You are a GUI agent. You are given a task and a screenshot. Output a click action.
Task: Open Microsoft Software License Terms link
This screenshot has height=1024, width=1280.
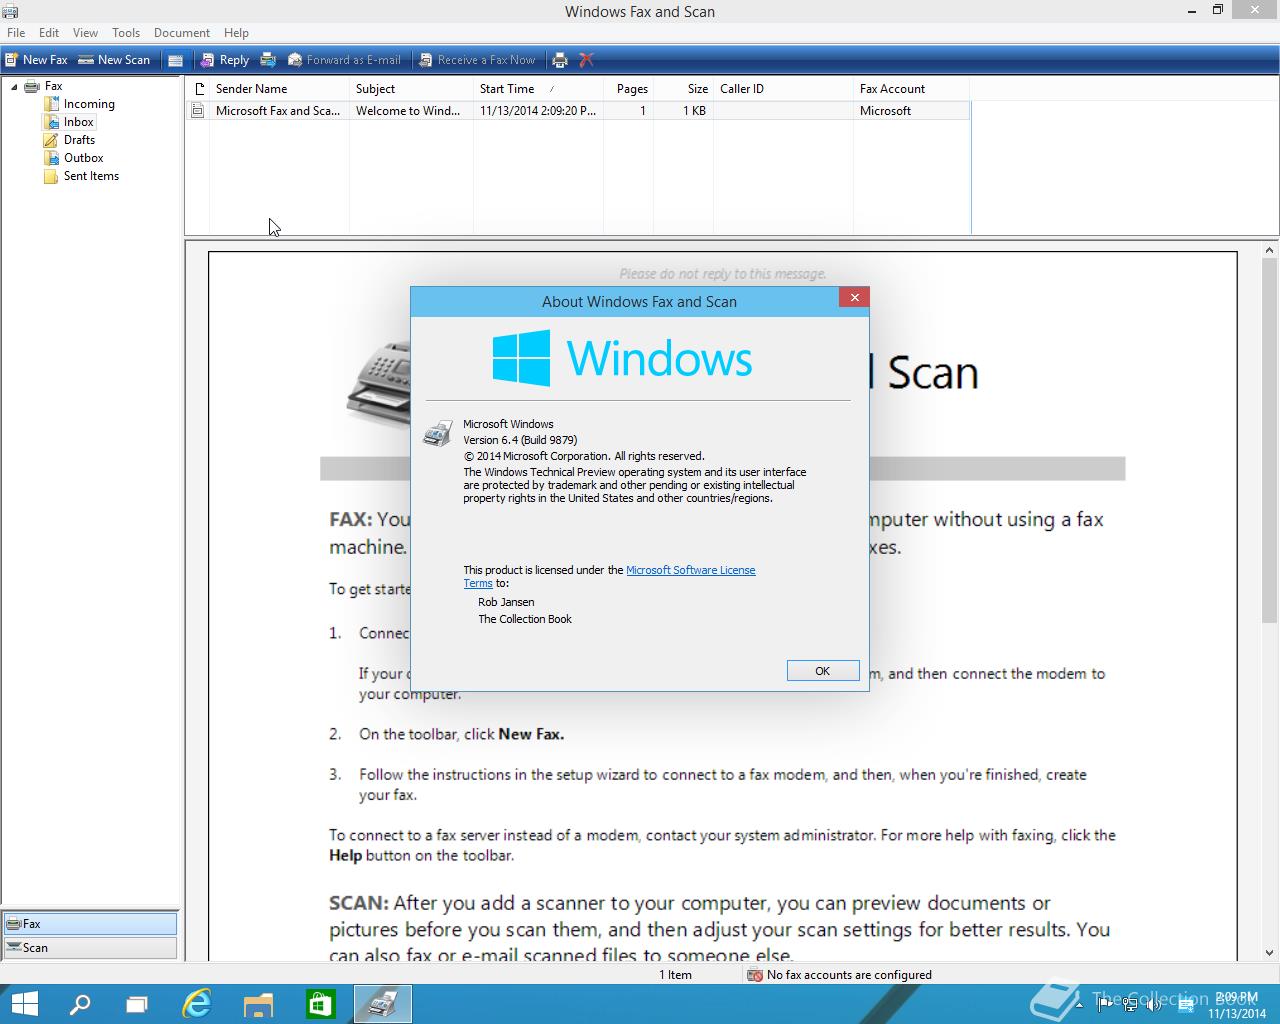click(x=690, y=570)
